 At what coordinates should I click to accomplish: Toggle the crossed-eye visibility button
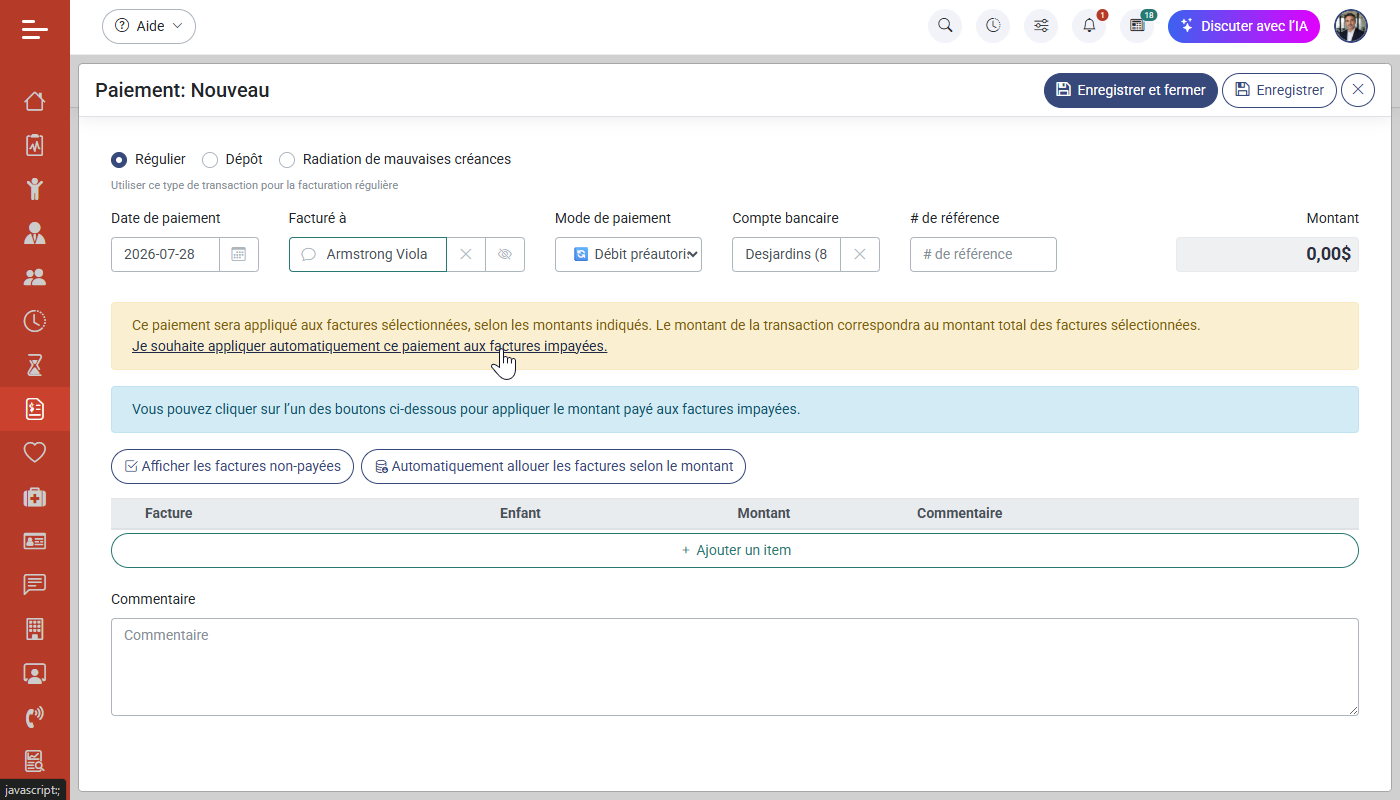[x=505, y=254]
